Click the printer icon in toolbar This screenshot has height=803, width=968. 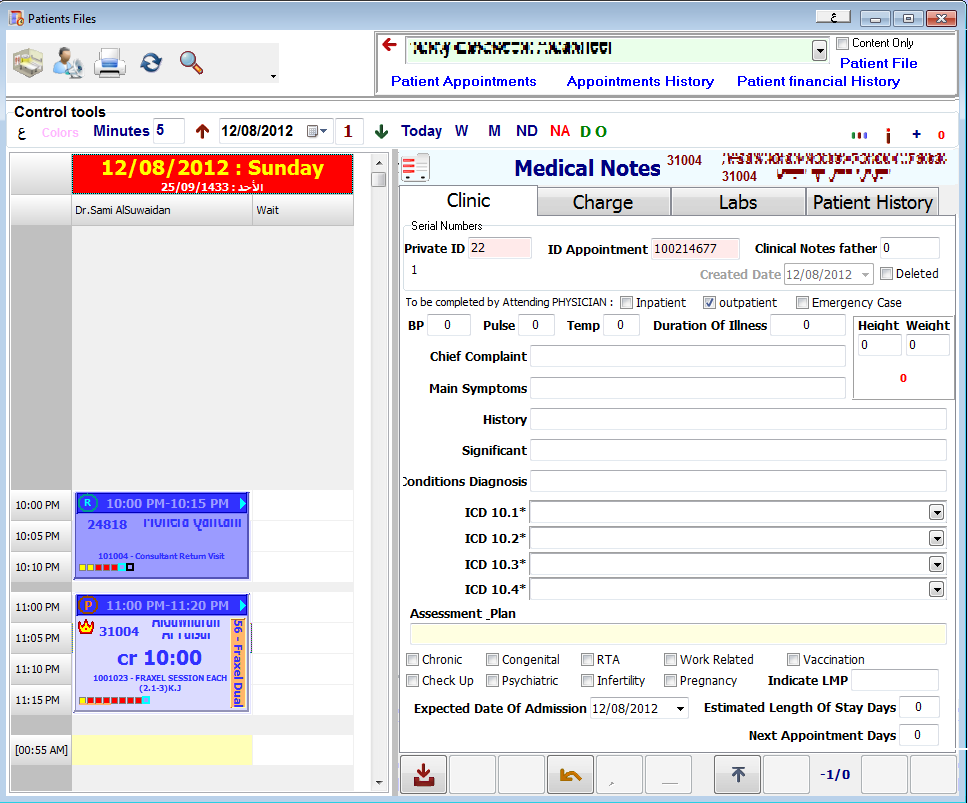point(110,63)
